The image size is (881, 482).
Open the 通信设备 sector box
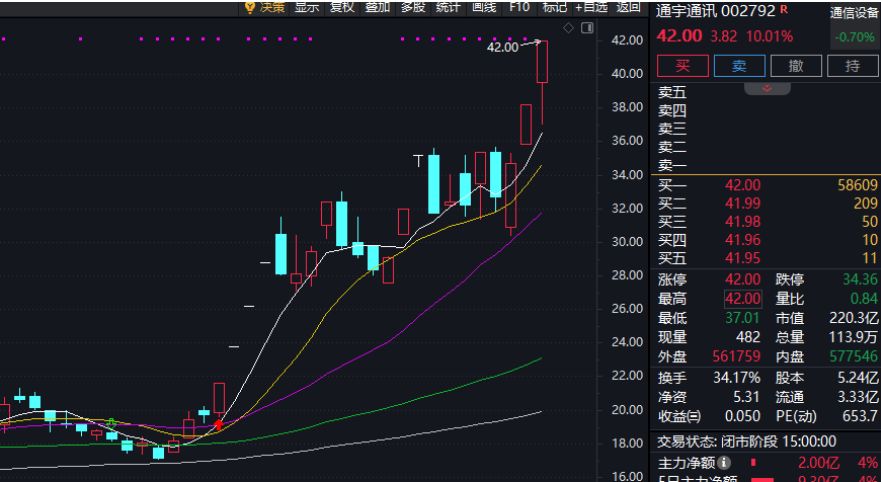(x=854, y=25)
